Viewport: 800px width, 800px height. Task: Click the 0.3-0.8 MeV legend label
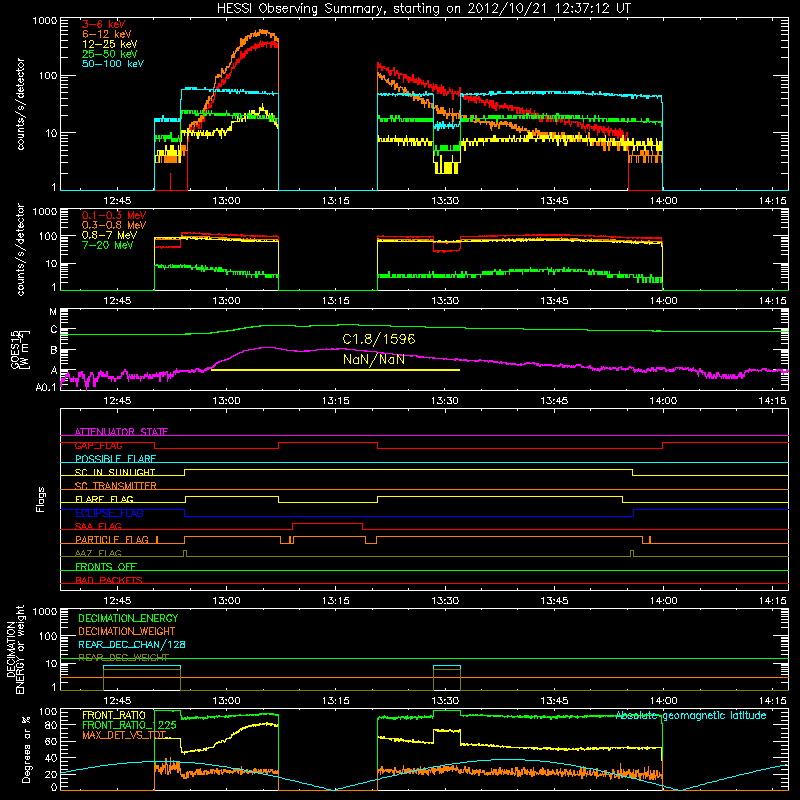(x=114, y=225)
